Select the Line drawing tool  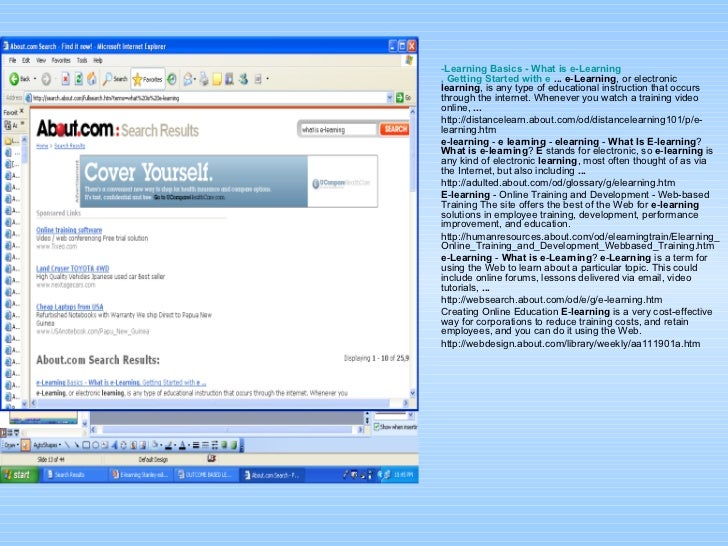pyautogui.click(x=67, y=445)
